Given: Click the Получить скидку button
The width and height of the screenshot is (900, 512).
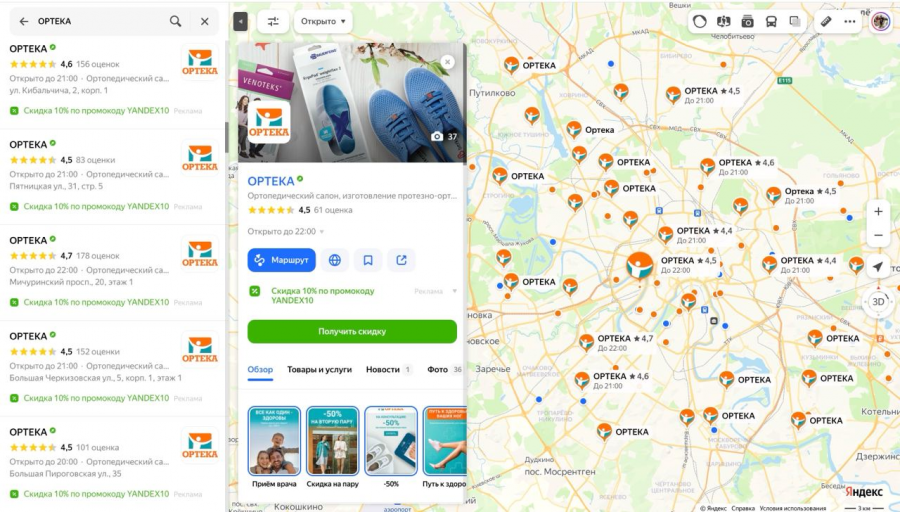Looking at the screenshot, I should pyautogui.click(x=352, y=331).
